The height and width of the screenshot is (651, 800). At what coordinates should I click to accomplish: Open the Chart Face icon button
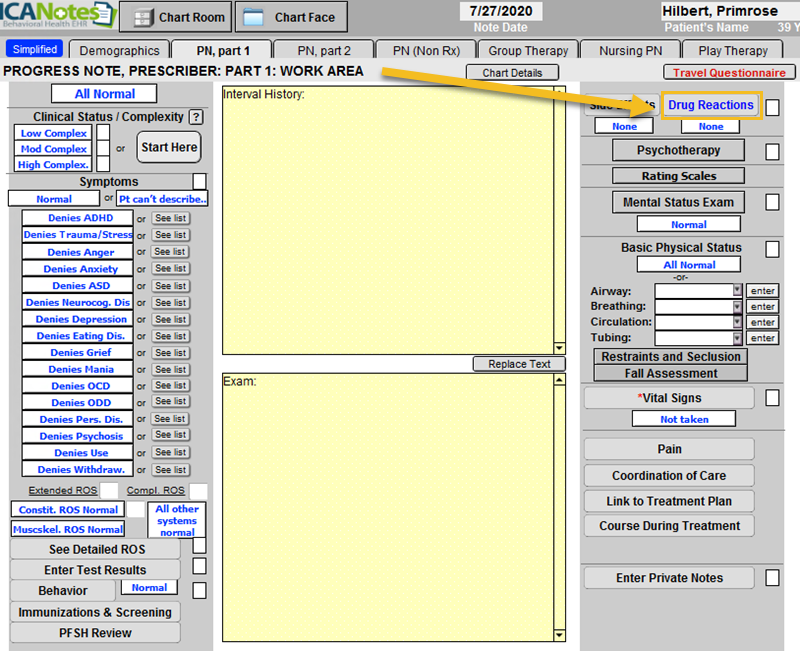tap(292, 17)
